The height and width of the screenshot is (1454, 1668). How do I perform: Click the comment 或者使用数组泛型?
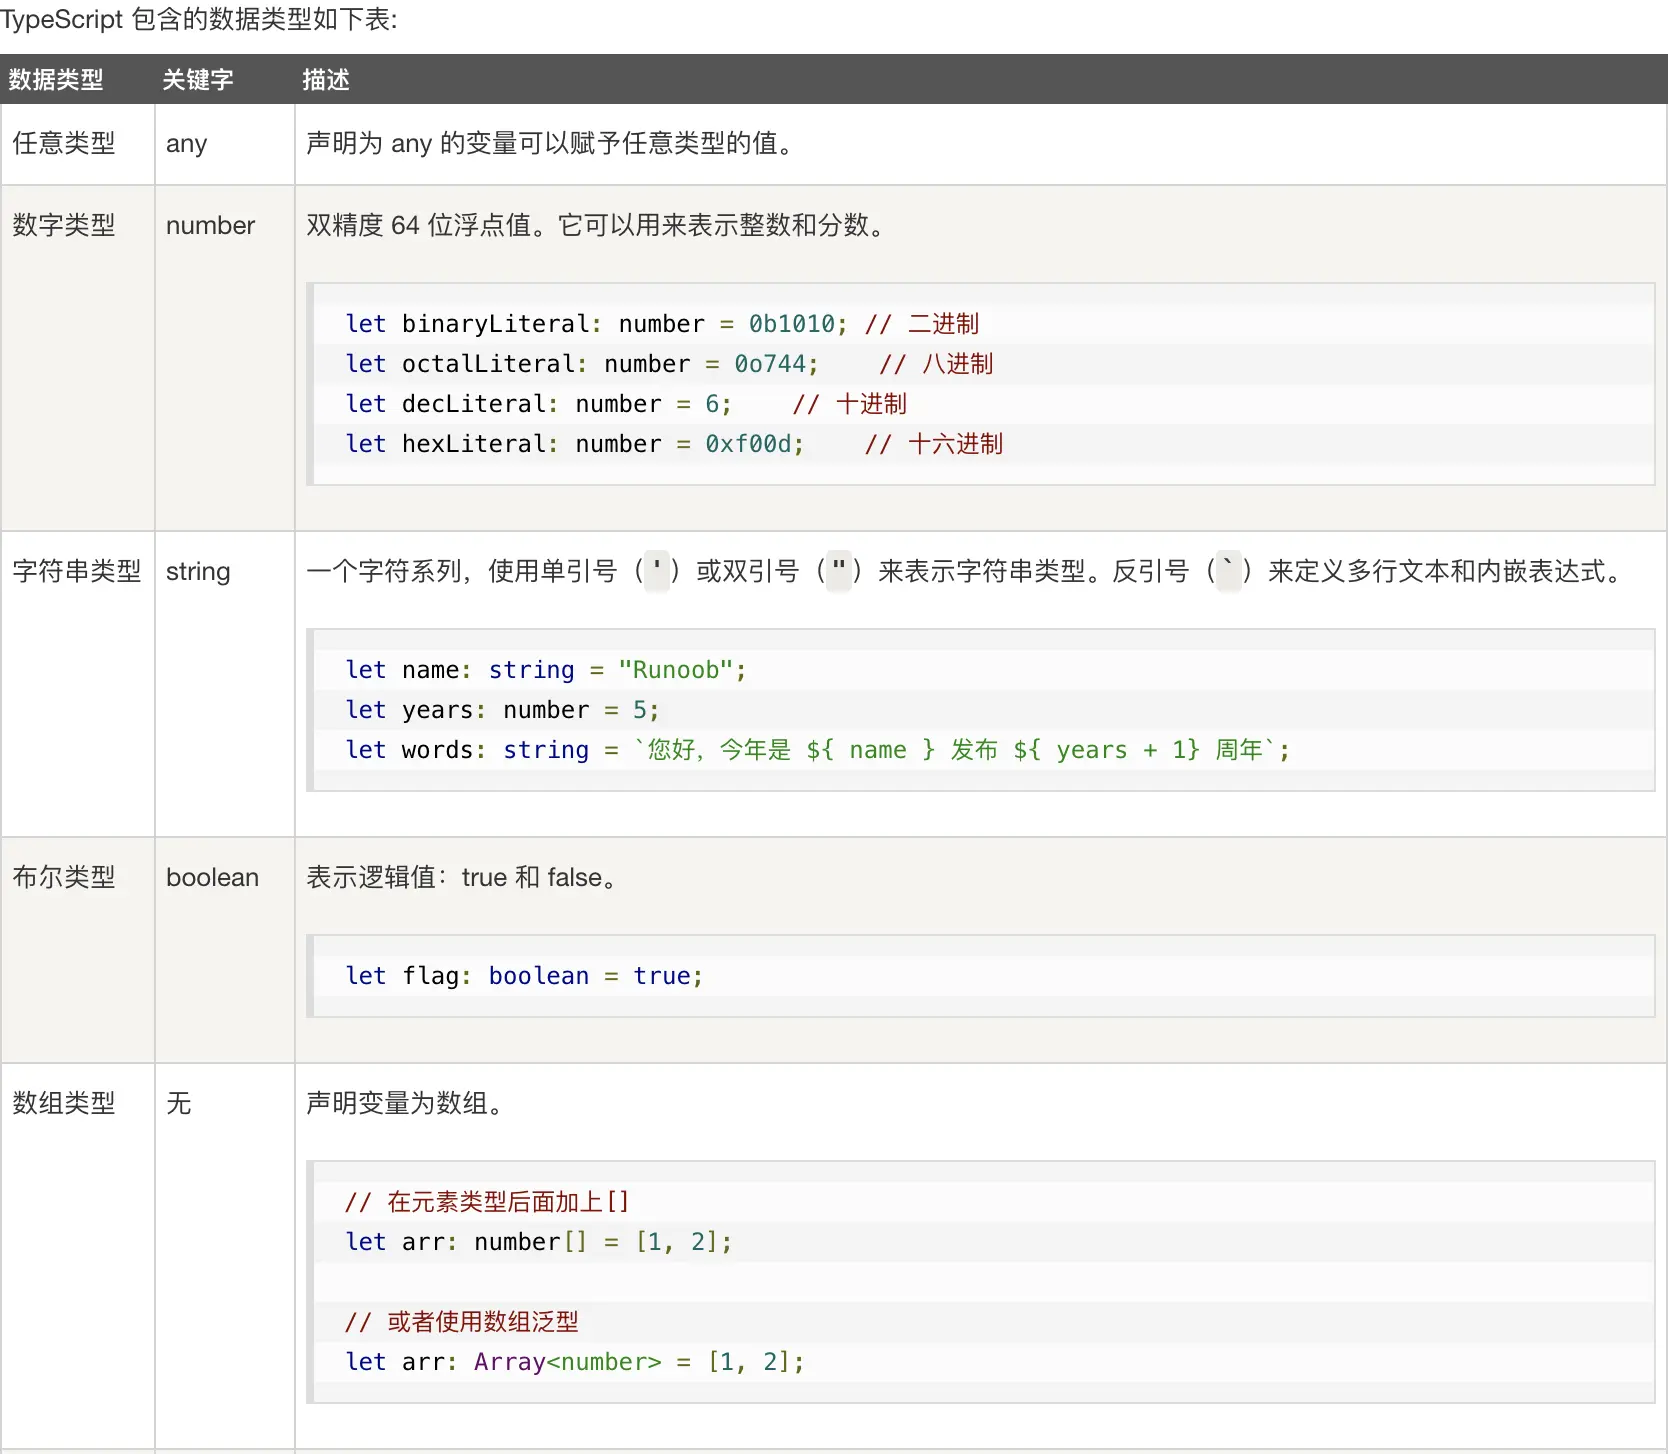[462, 1322]
